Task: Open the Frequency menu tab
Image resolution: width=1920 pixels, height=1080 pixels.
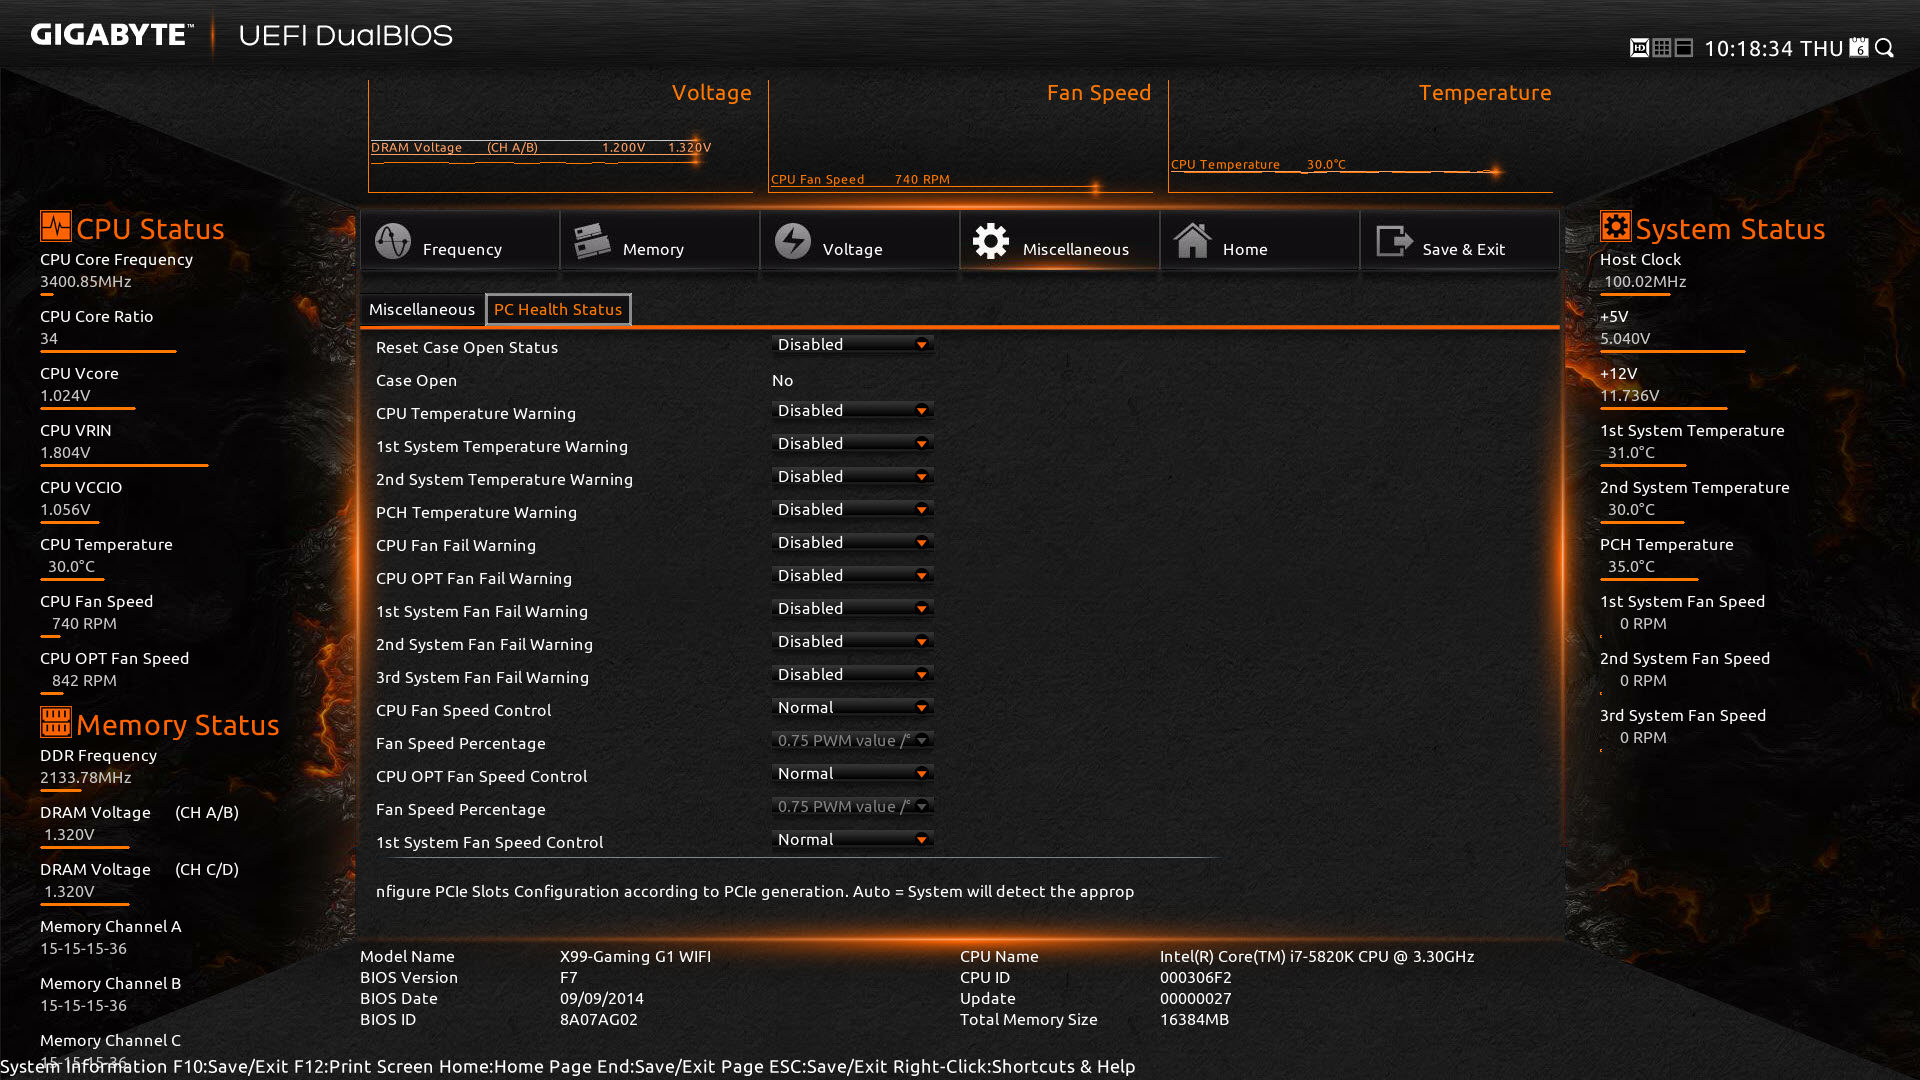Action: 460,240
